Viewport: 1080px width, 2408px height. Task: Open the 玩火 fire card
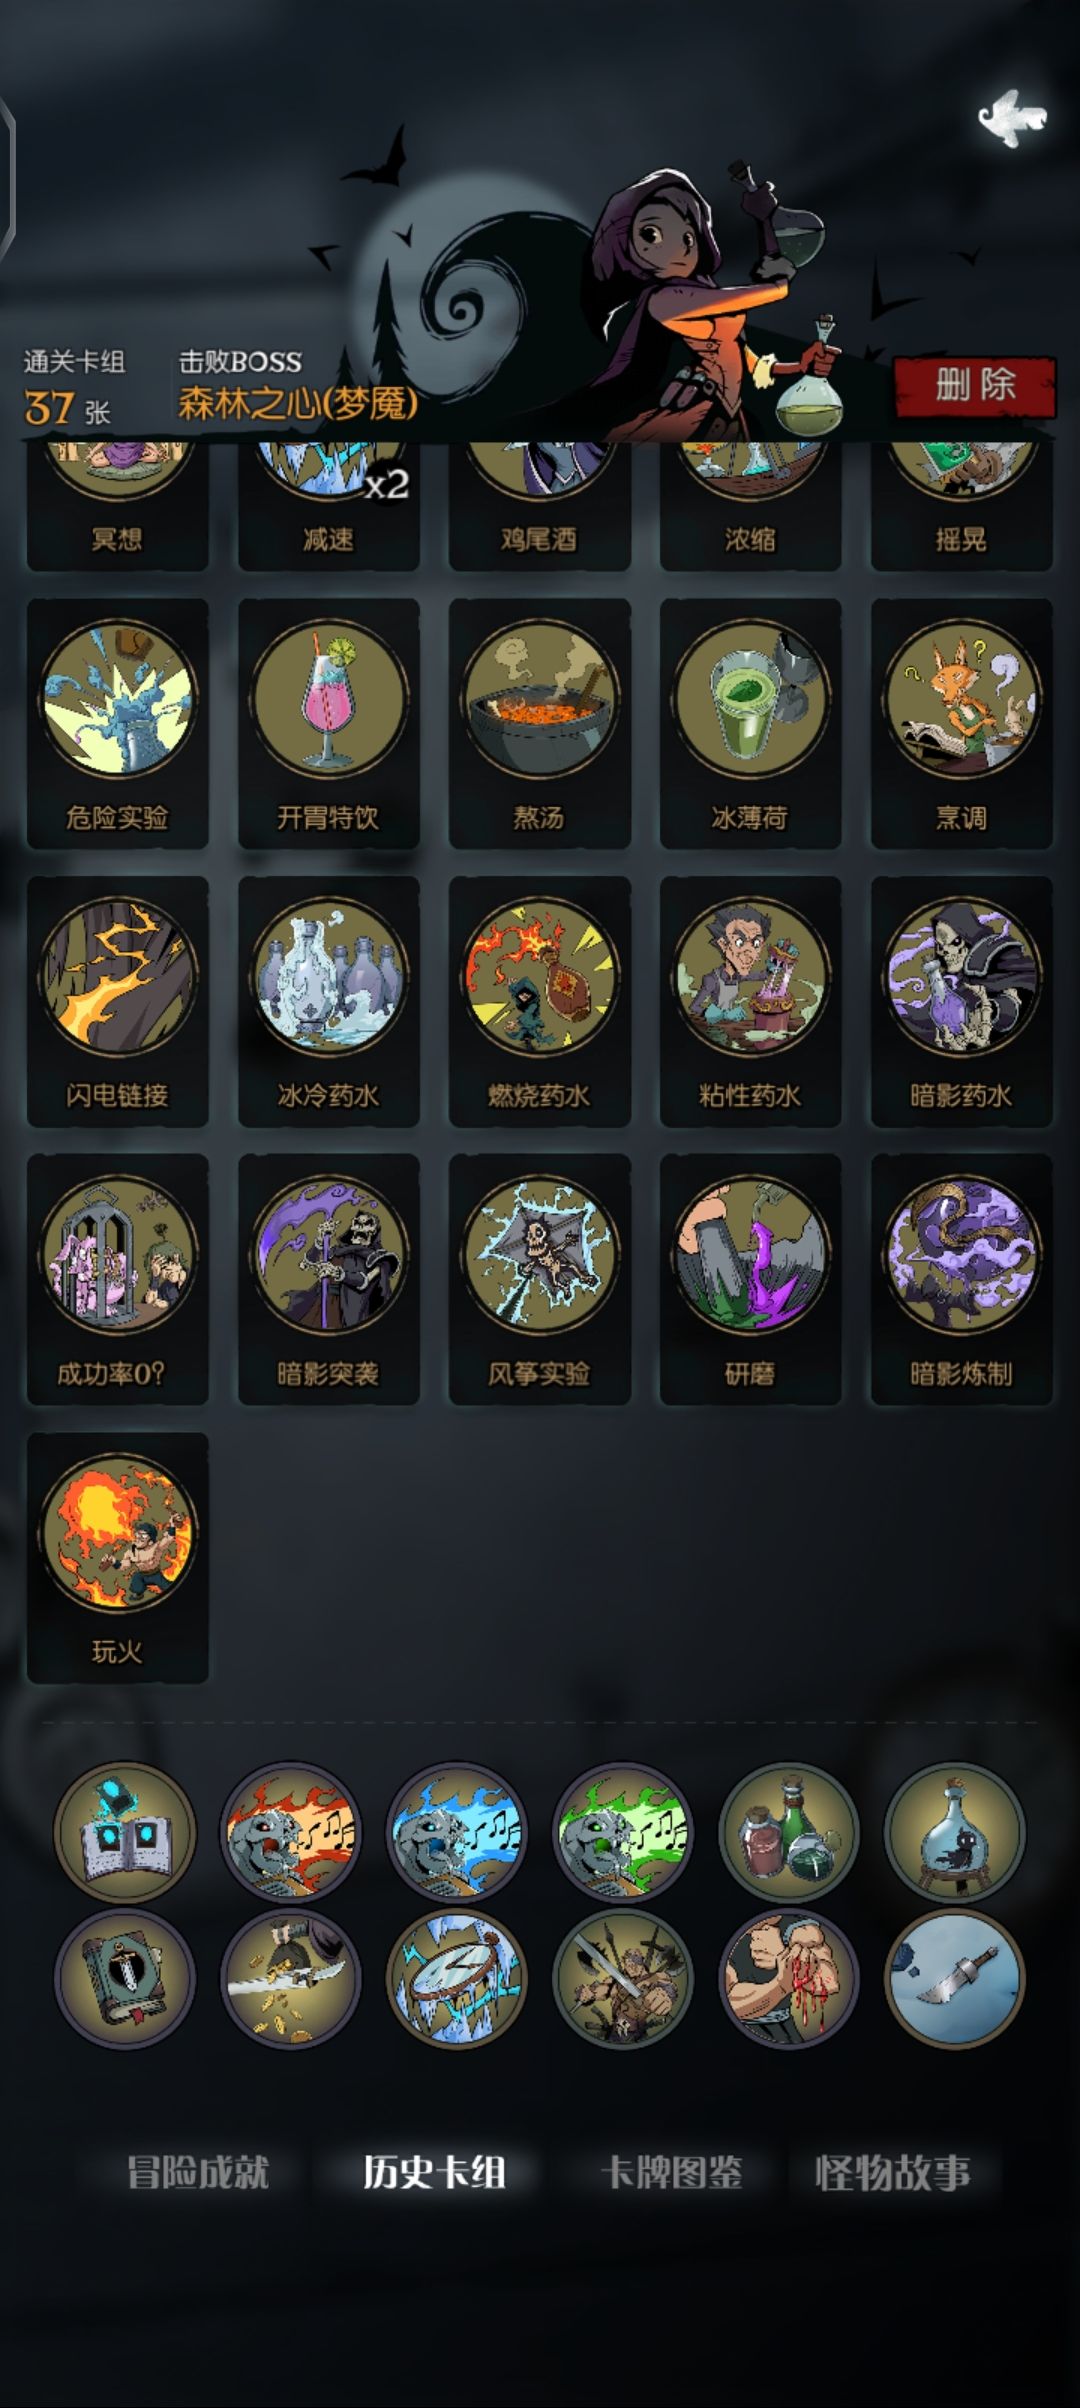(117, 1557)
